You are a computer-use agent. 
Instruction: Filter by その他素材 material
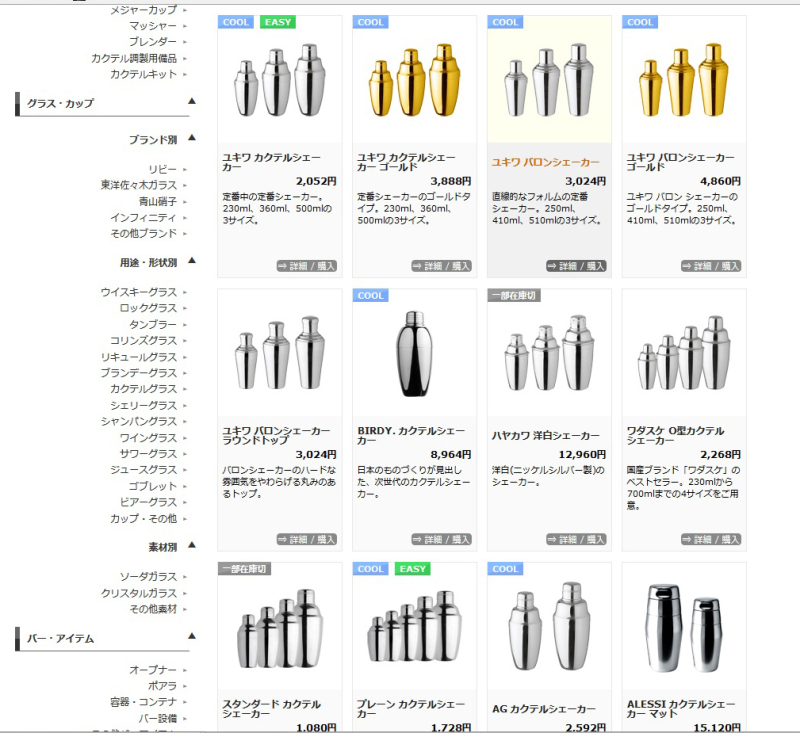coord(153,609)
